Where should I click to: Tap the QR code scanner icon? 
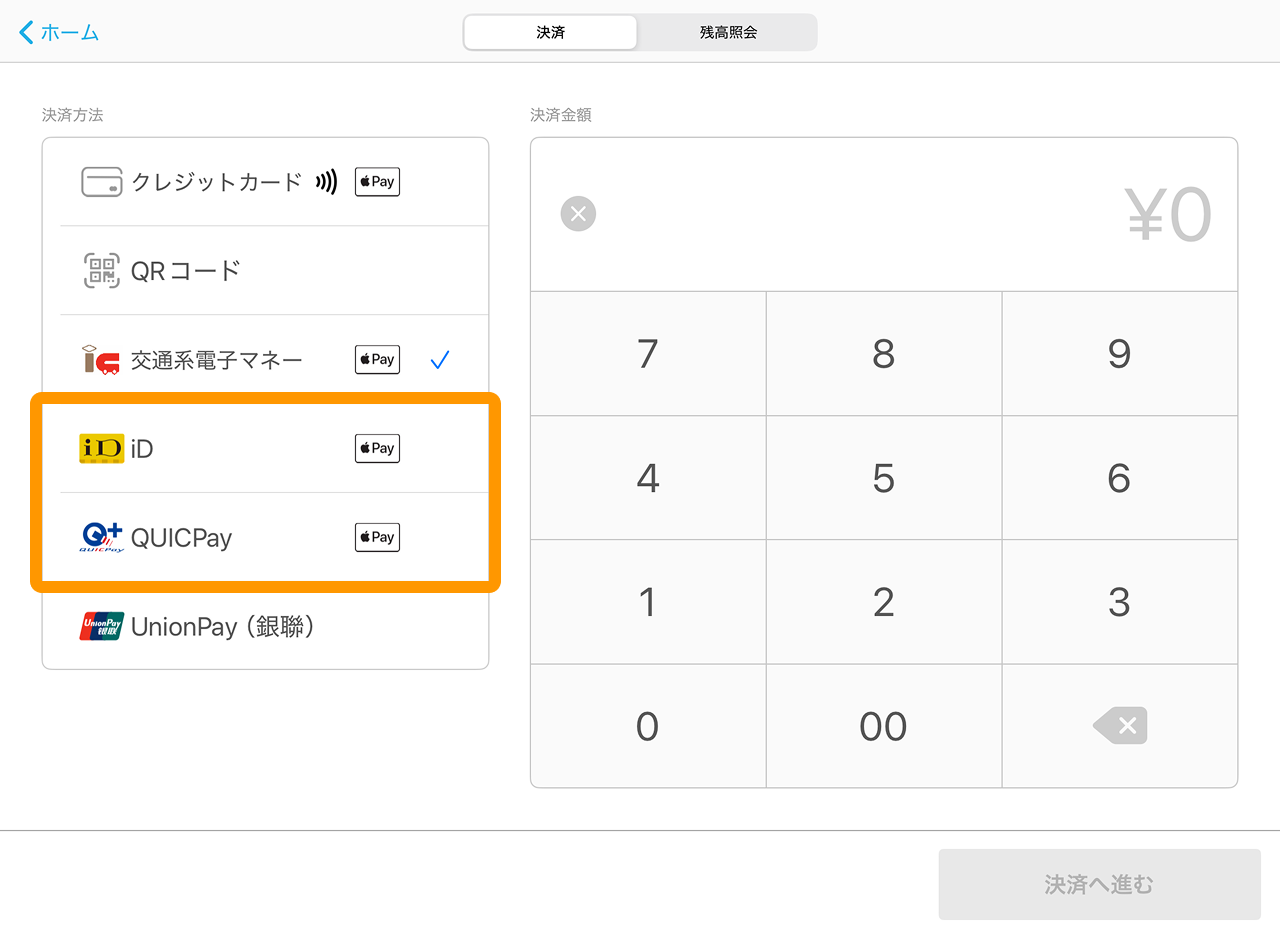(101, 271)
